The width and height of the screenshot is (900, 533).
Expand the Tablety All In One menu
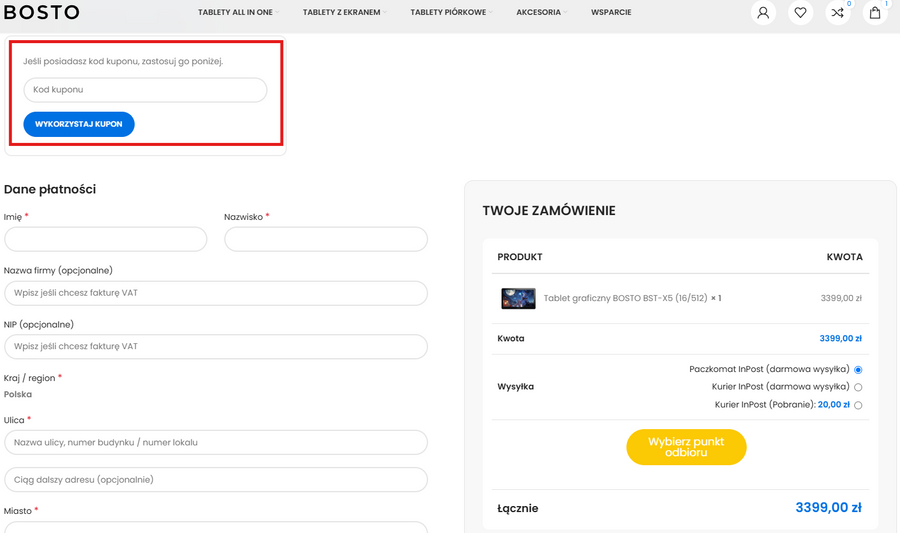pos(238,12)
